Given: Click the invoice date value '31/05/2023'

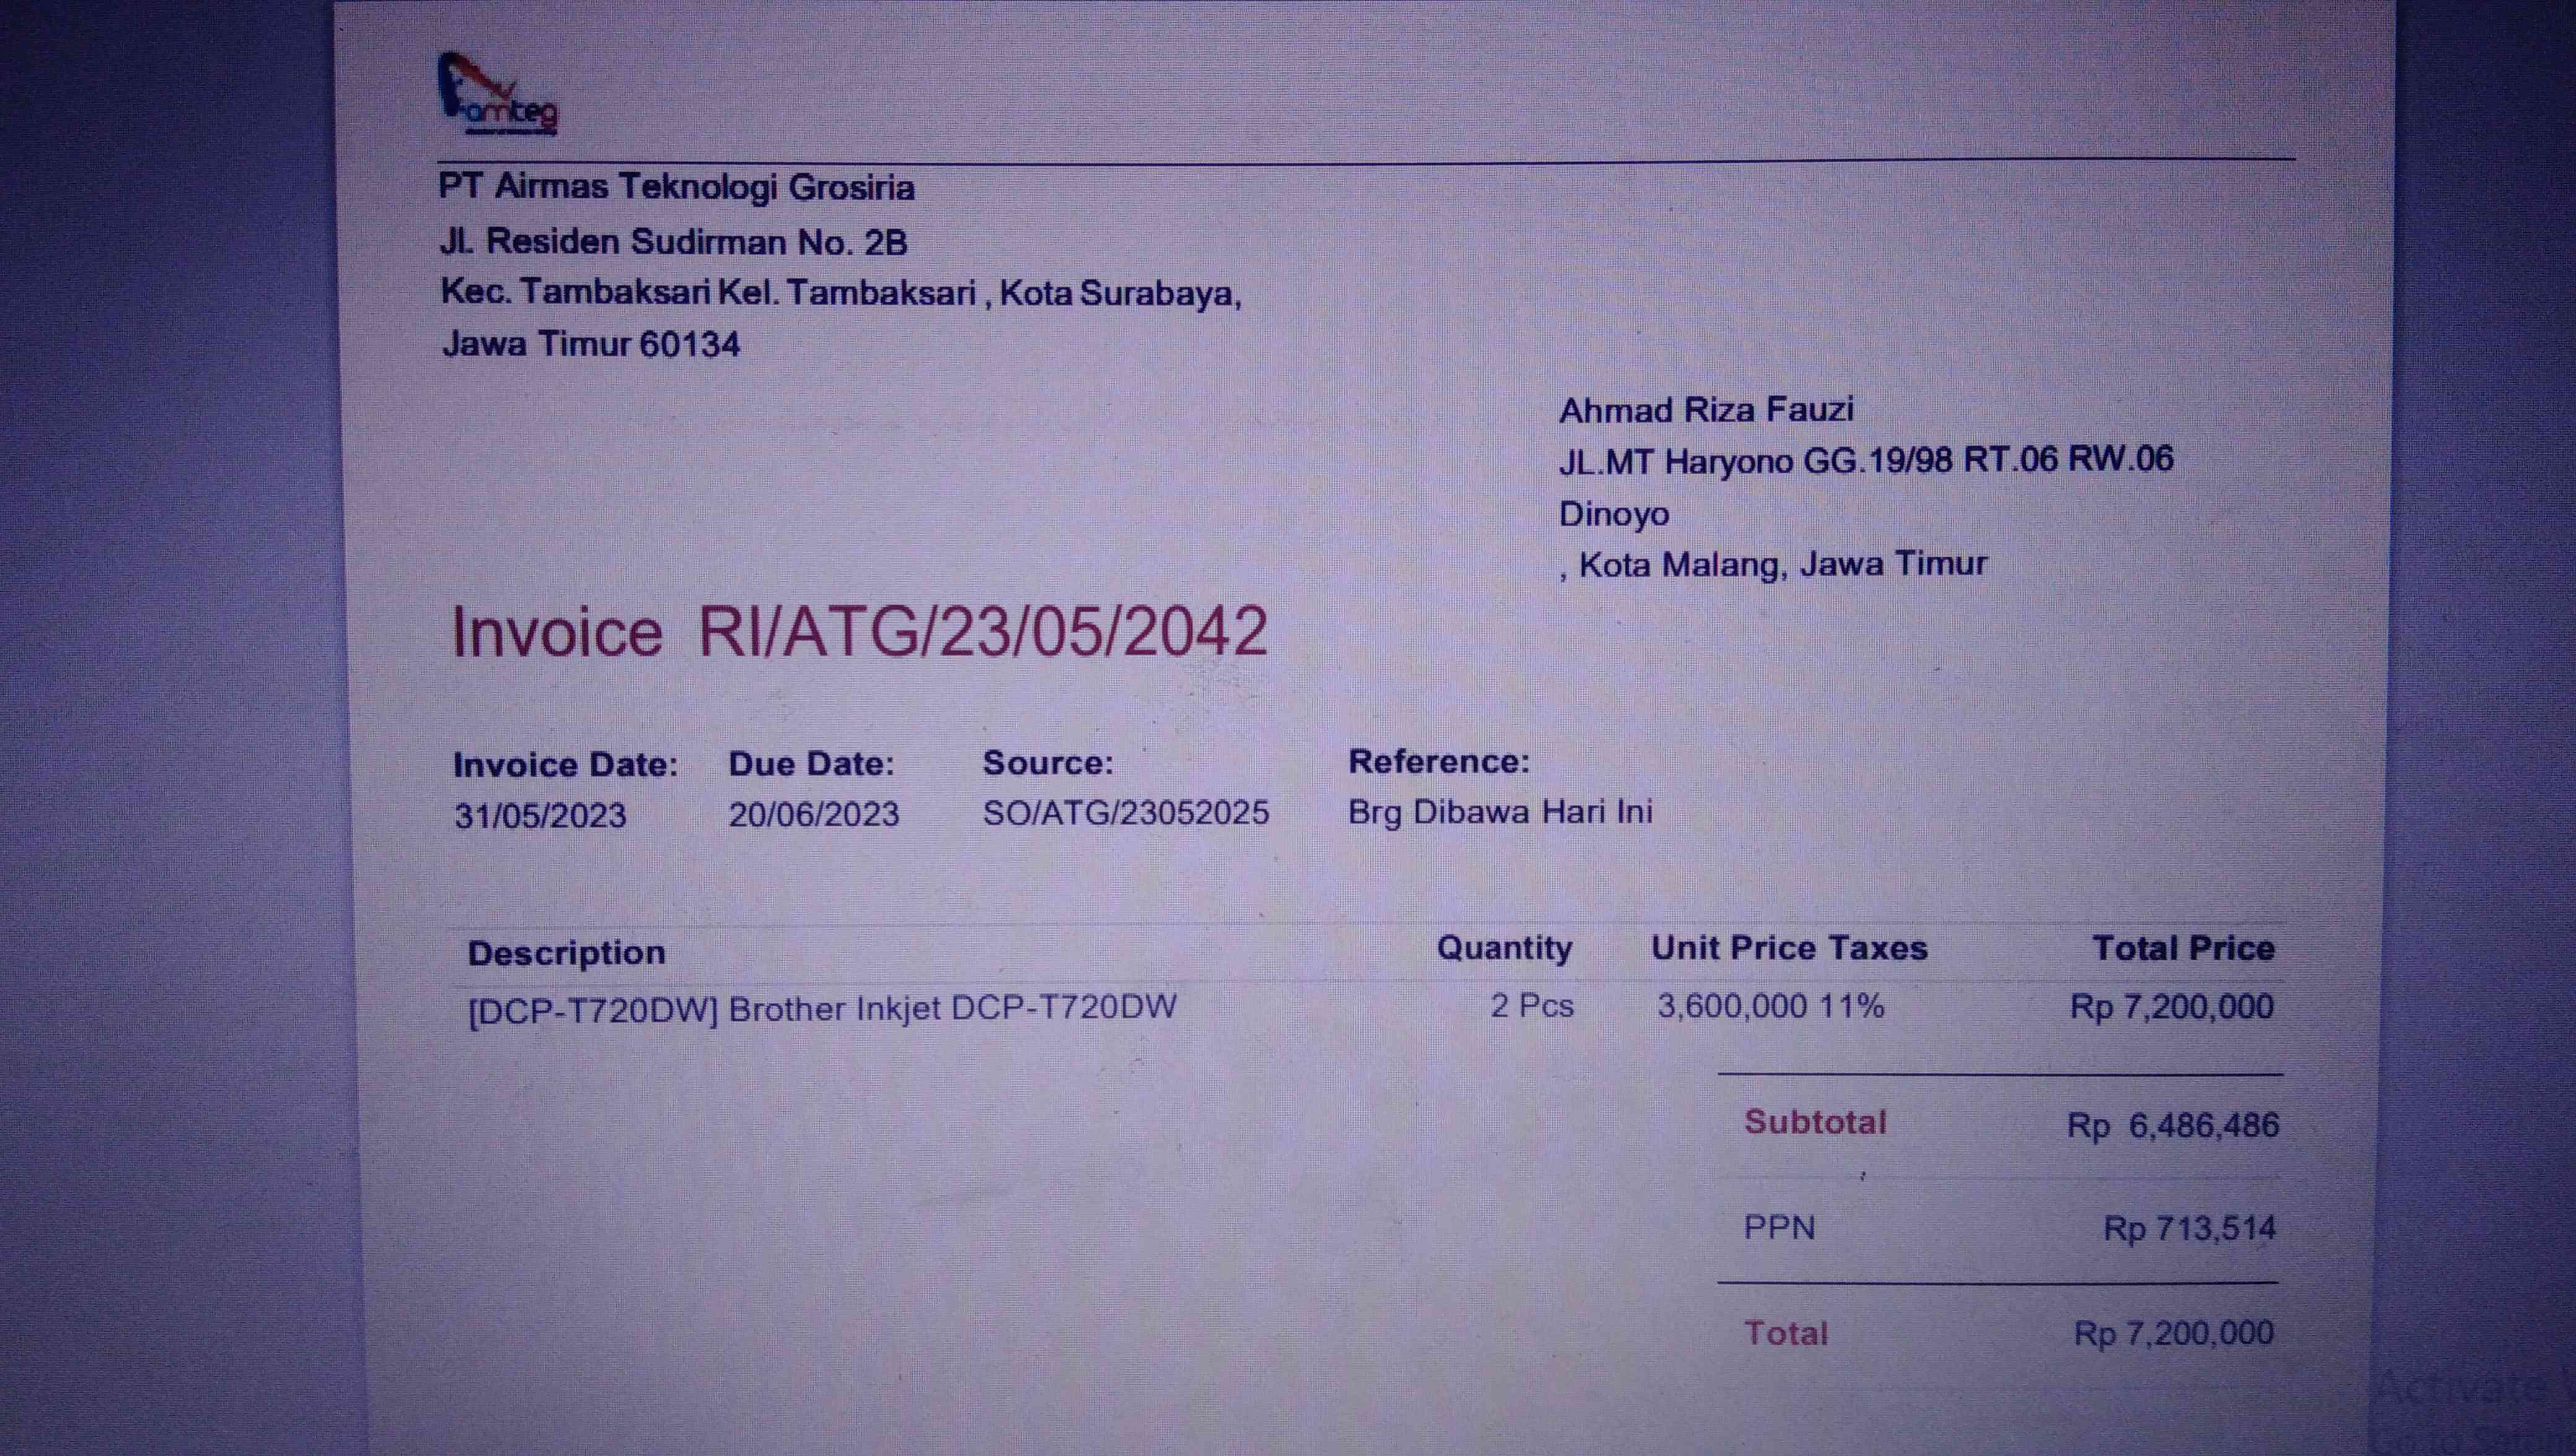Looking at the screenshot, I should click(x=540, y=815).
